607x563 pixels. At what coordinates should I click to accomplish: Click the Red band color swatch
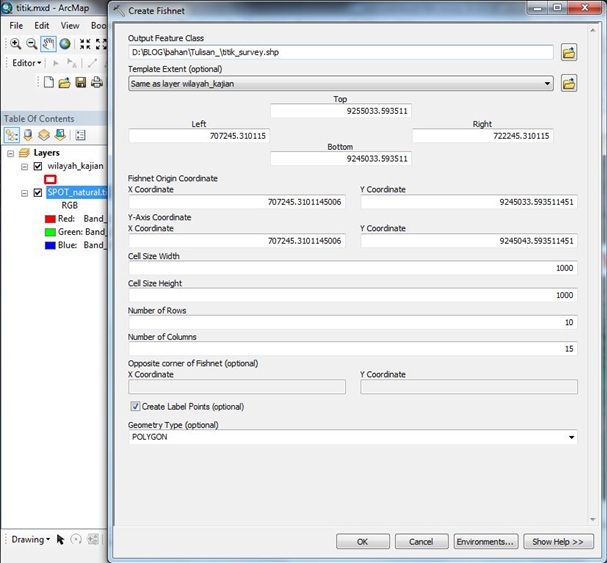pos(50,219)
